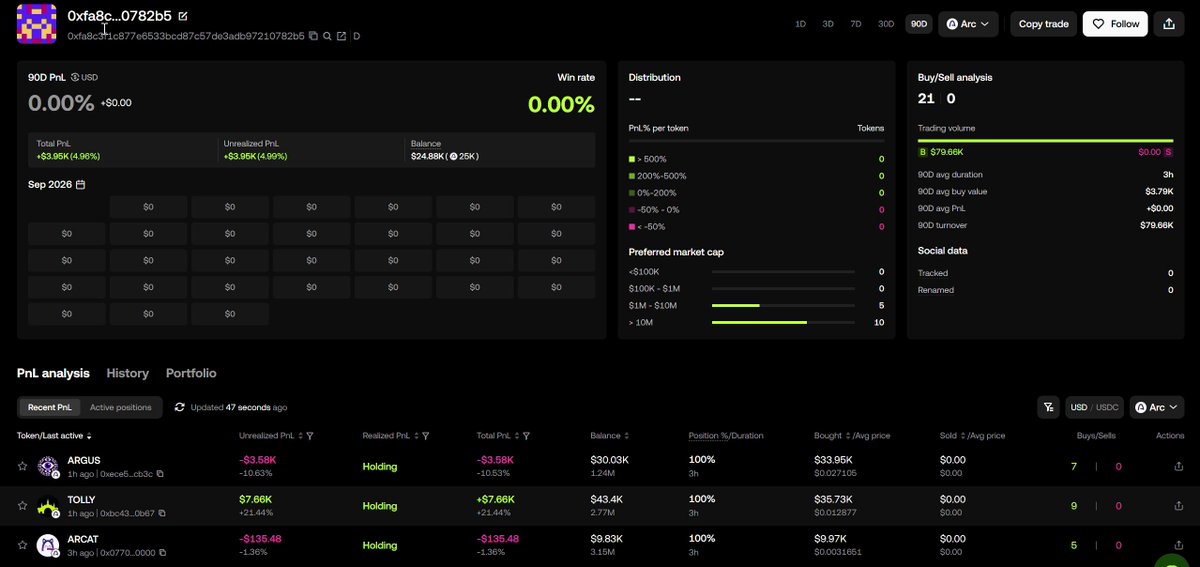Viewport: 1200px width, 567px height.
Task: Switch to the 1D time range
Action: [x=800, y=24]
